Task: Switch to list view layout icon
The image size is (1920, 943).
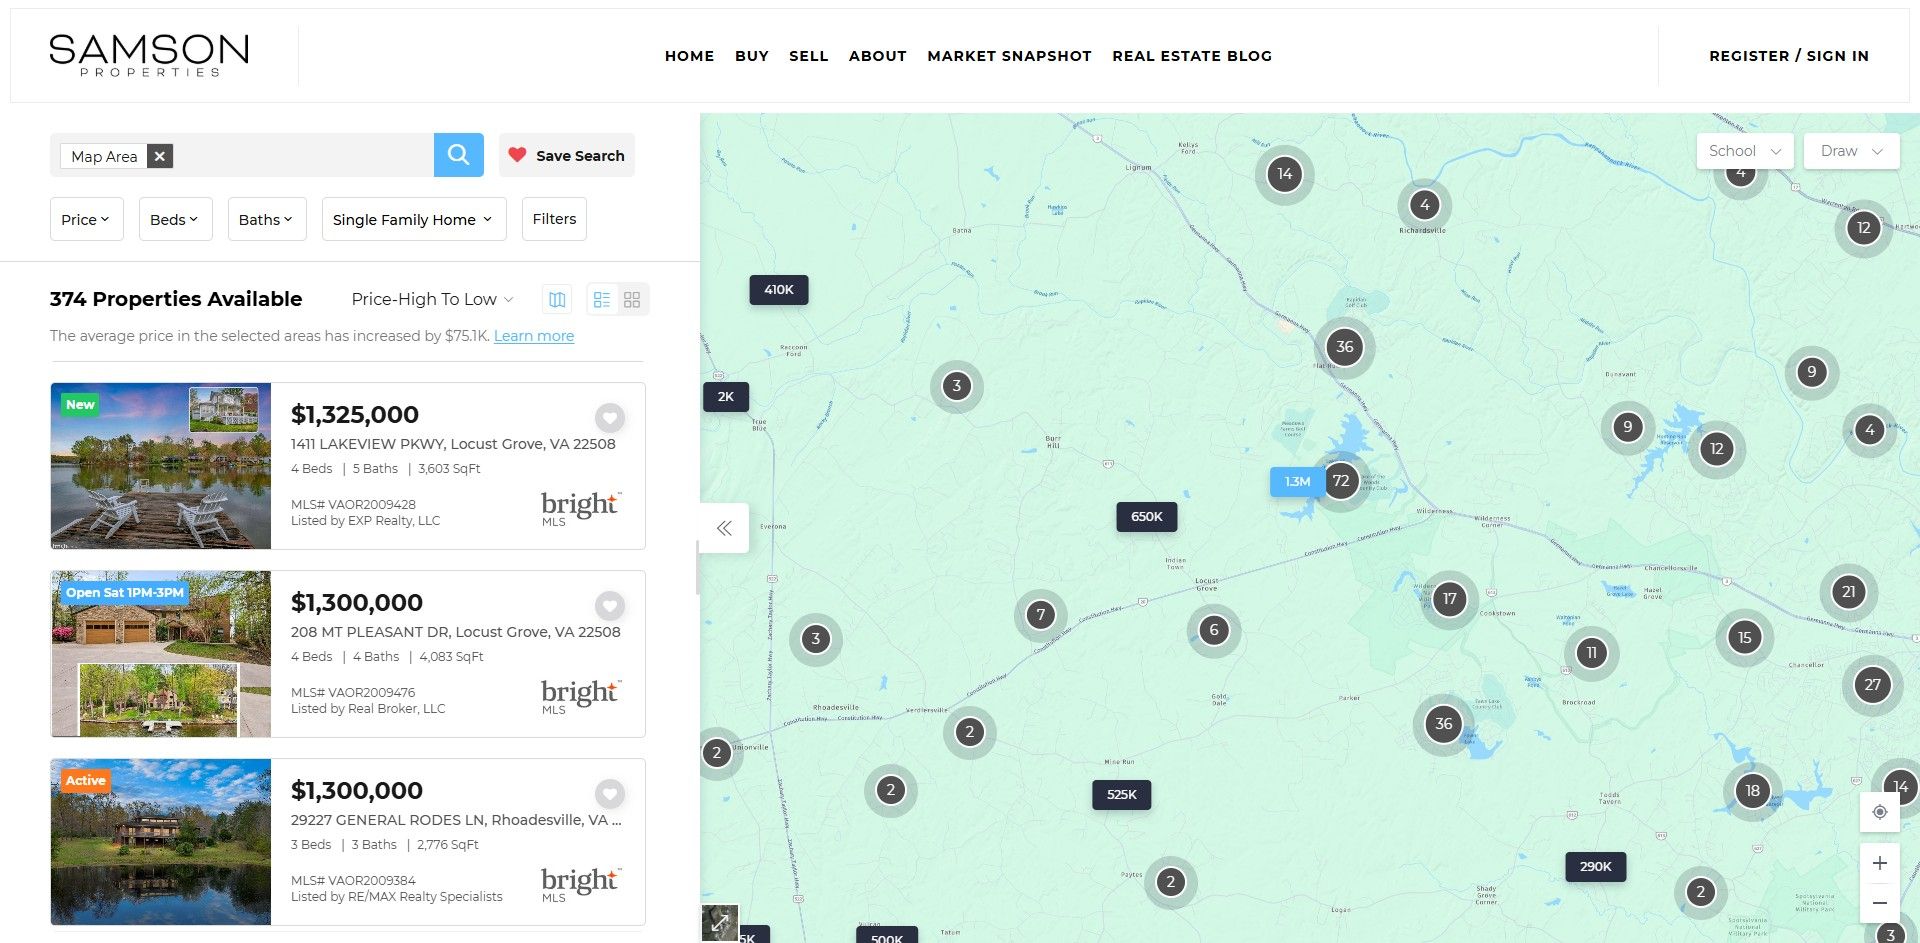Action: (602, 299)
